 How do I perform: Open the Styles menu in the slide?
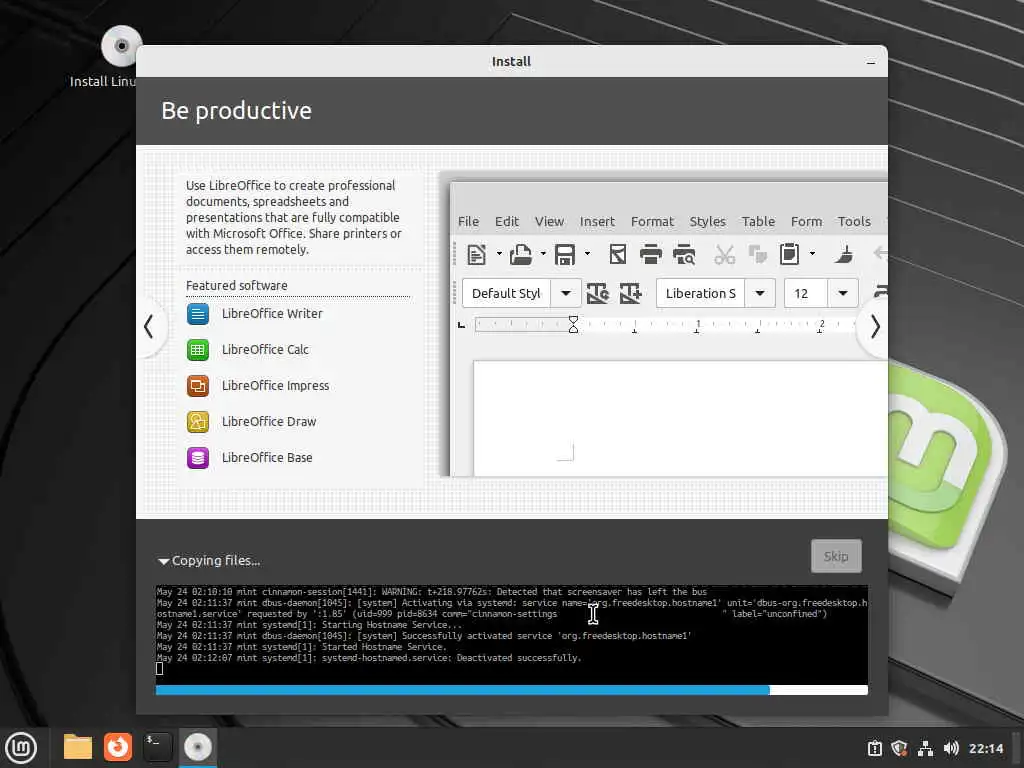707,221
